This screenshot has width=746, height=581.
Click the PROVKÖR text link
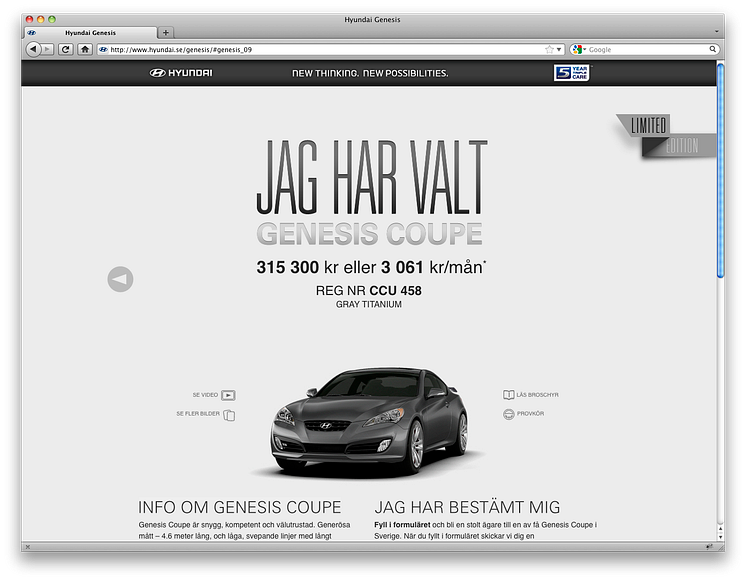coord(530,414)
